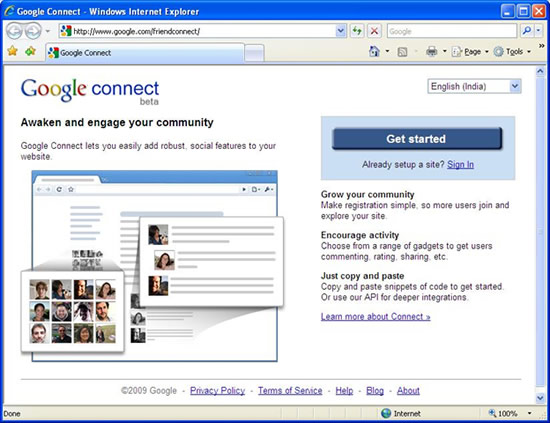Open the search provider dropdown arrow
The height and width of the screenshot is (423, 550).
538,31
